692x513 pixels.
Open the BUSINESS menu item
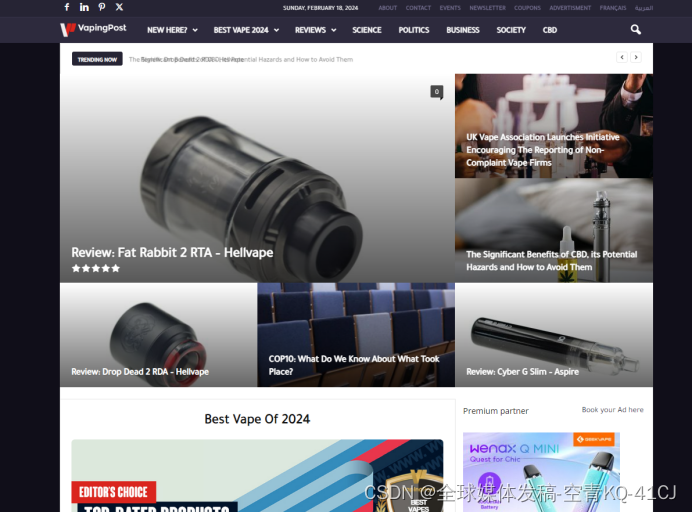click(x=463, y=30)
